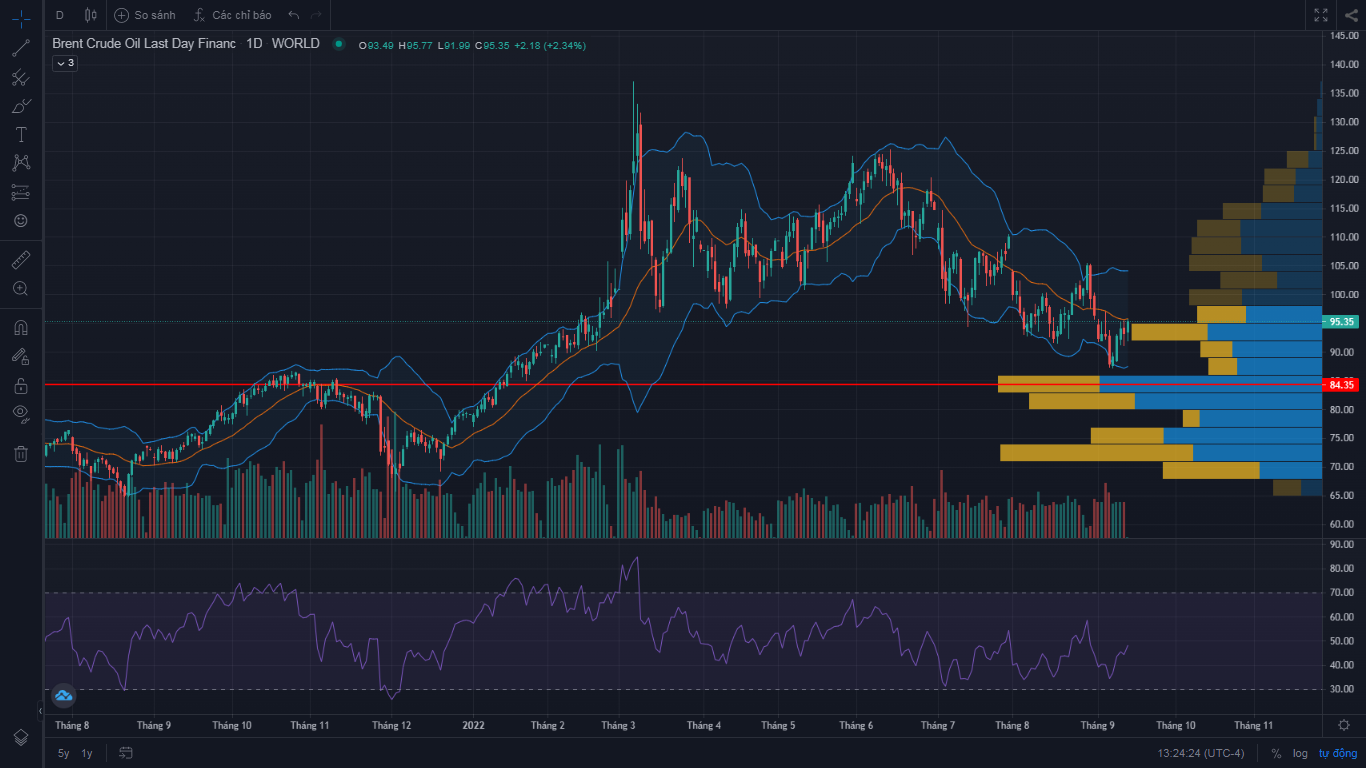Open Các chỉ báo indicators dialog
Viewport: 1366px width, 768px height.
click(x=232, y=15)
